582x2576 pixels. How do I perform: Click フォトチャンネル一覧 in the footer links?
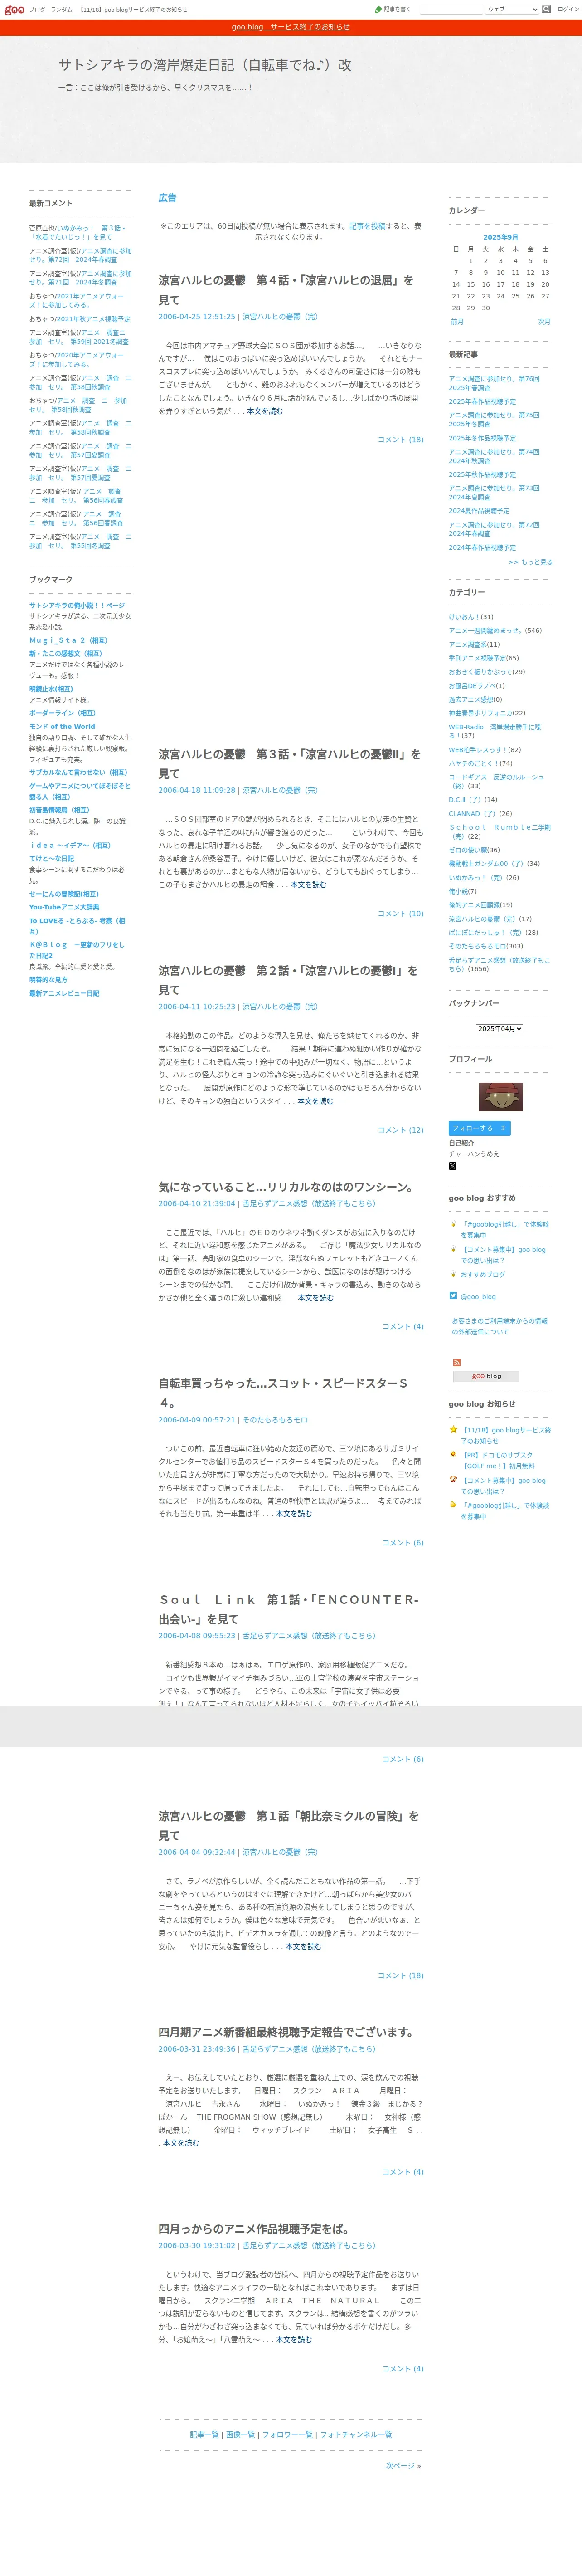[356, 2434]
